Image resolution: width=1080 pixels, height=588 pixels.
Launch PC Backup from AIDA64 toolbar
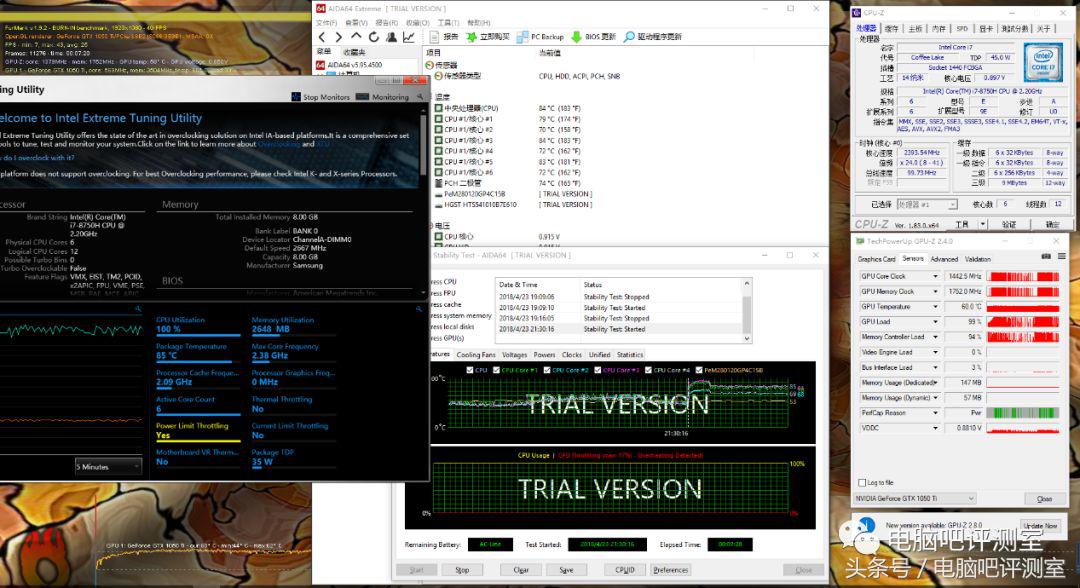[540, 36]
